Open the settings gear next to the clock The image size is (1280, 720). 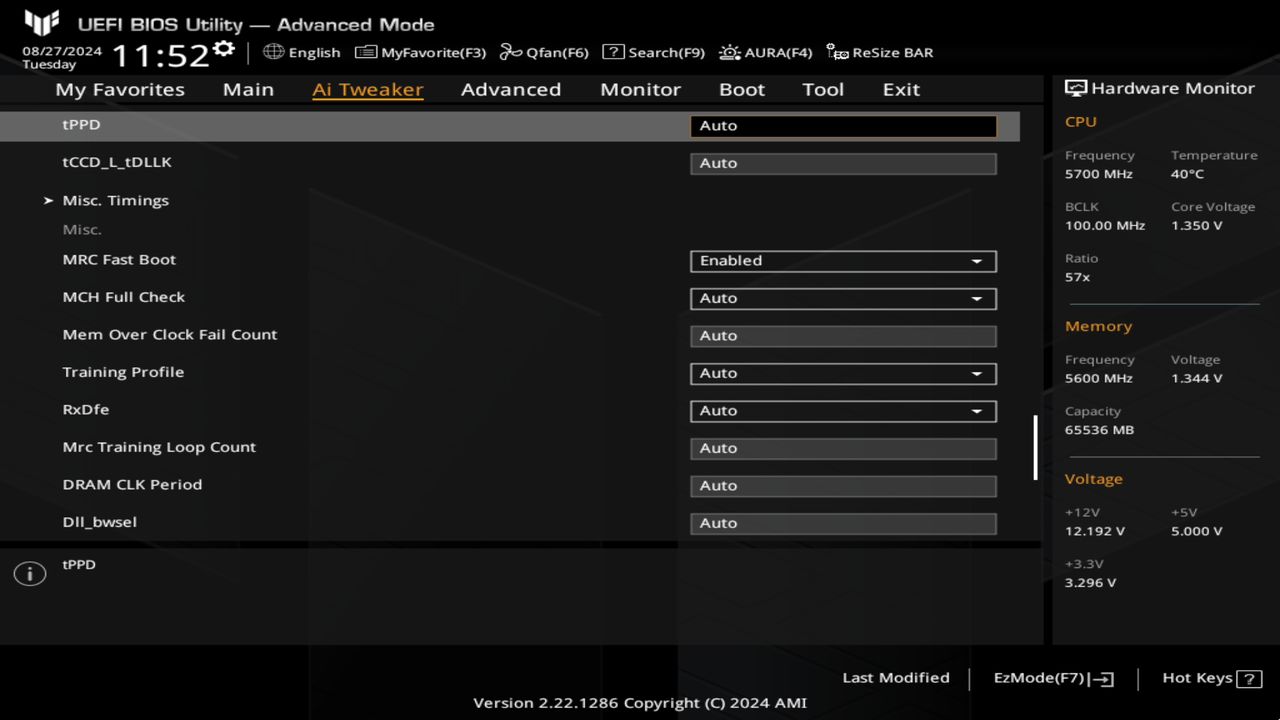tap(224, 50)
